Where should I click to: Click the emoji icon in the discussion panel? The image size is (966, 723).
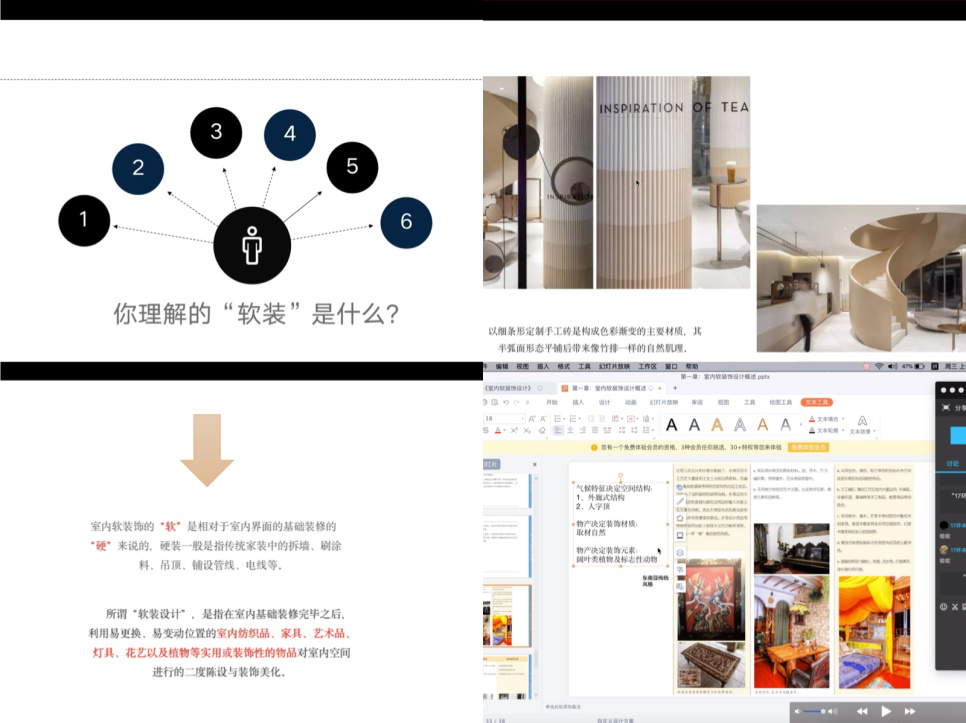tap(943, 607)
